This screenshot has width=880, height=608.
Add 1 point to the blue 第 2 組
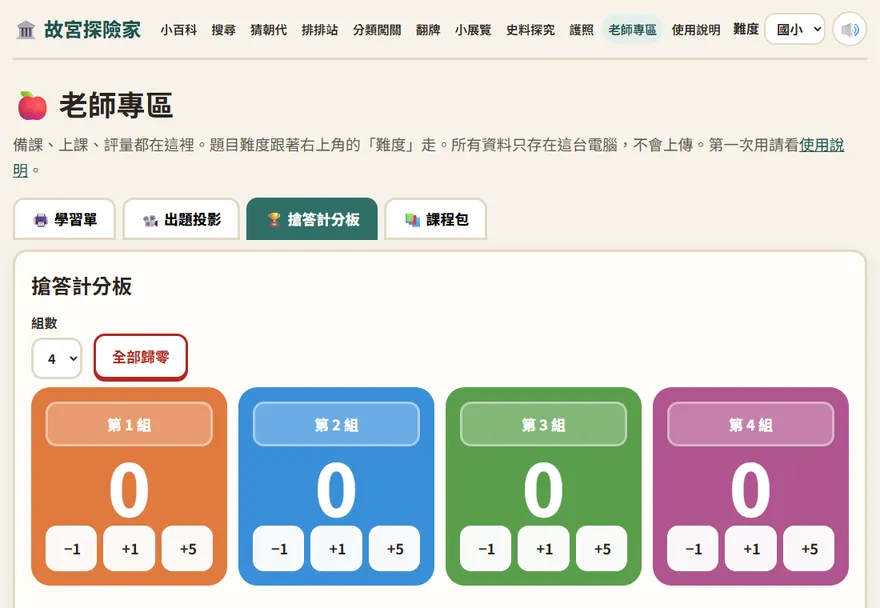[x=336, y=548]
